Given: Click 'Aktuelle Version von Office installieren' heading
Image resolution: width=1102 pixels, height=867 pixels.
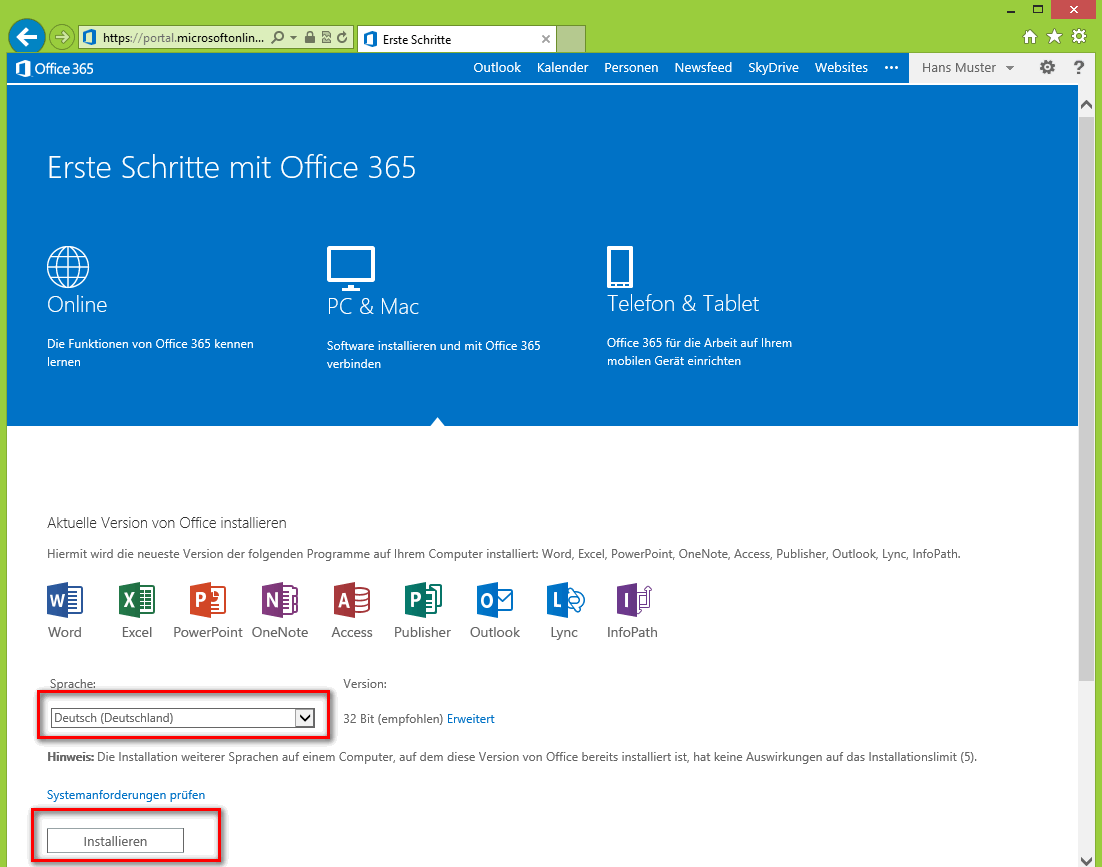Looking at the screenshot, I should point(167,523).
